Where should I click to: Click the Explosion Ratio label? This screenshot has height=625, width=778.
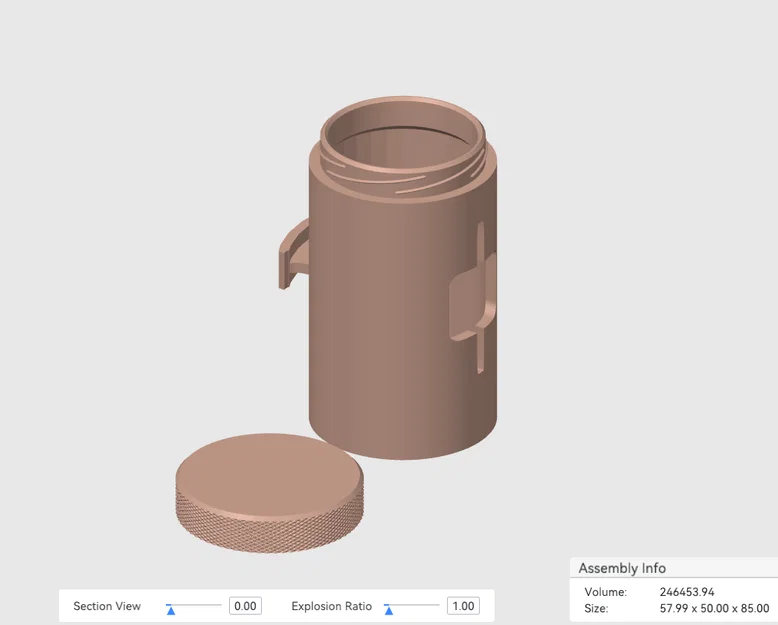tap(331, 606)
